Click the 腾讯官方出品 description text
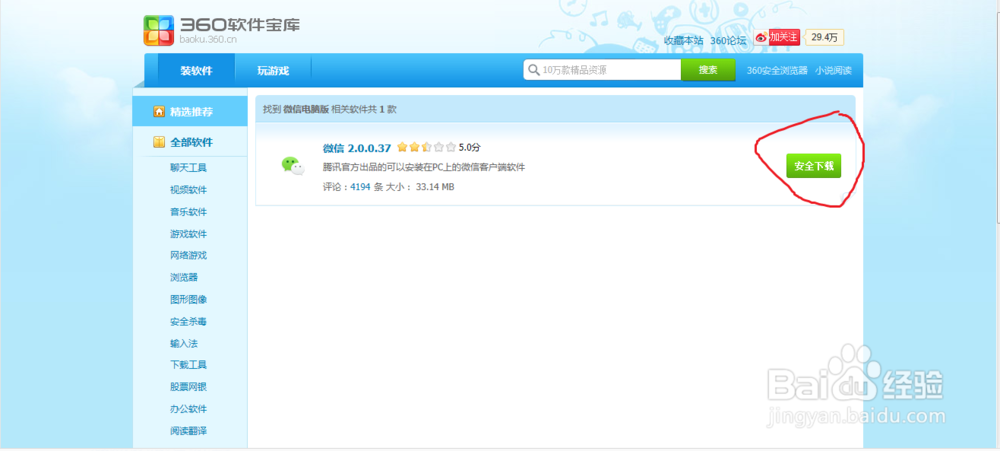Image resolution: width=1000 pixels, height=451 pixels. click(424, 168)
